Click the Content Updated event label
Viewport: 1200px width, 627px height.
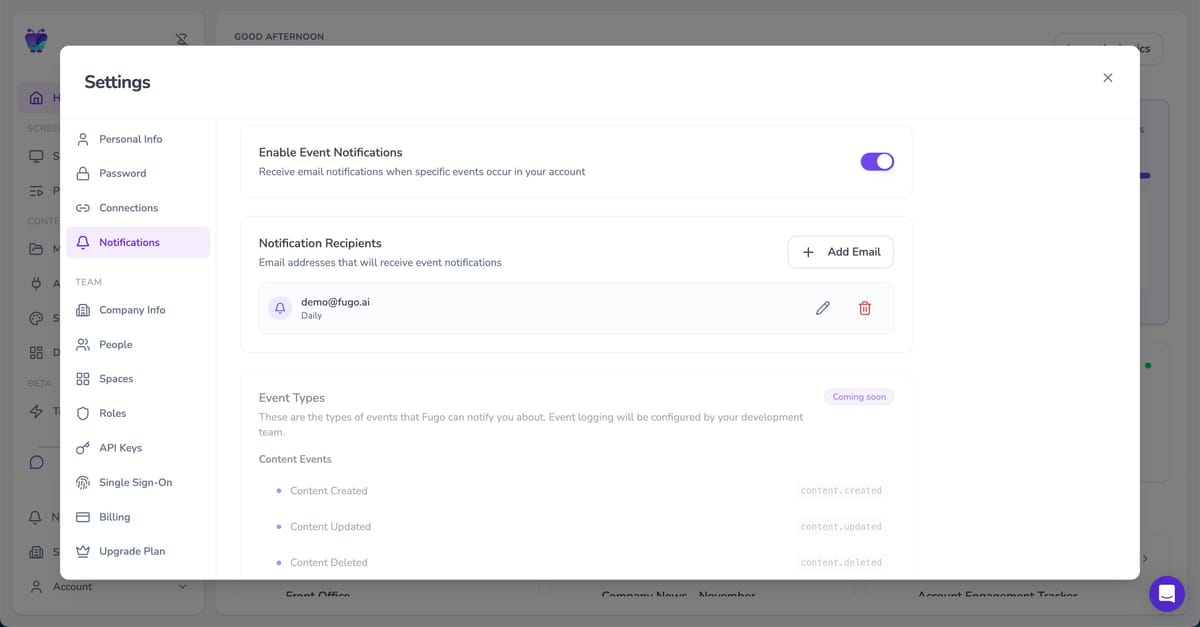pyautogui.click(x=330, y=527)
